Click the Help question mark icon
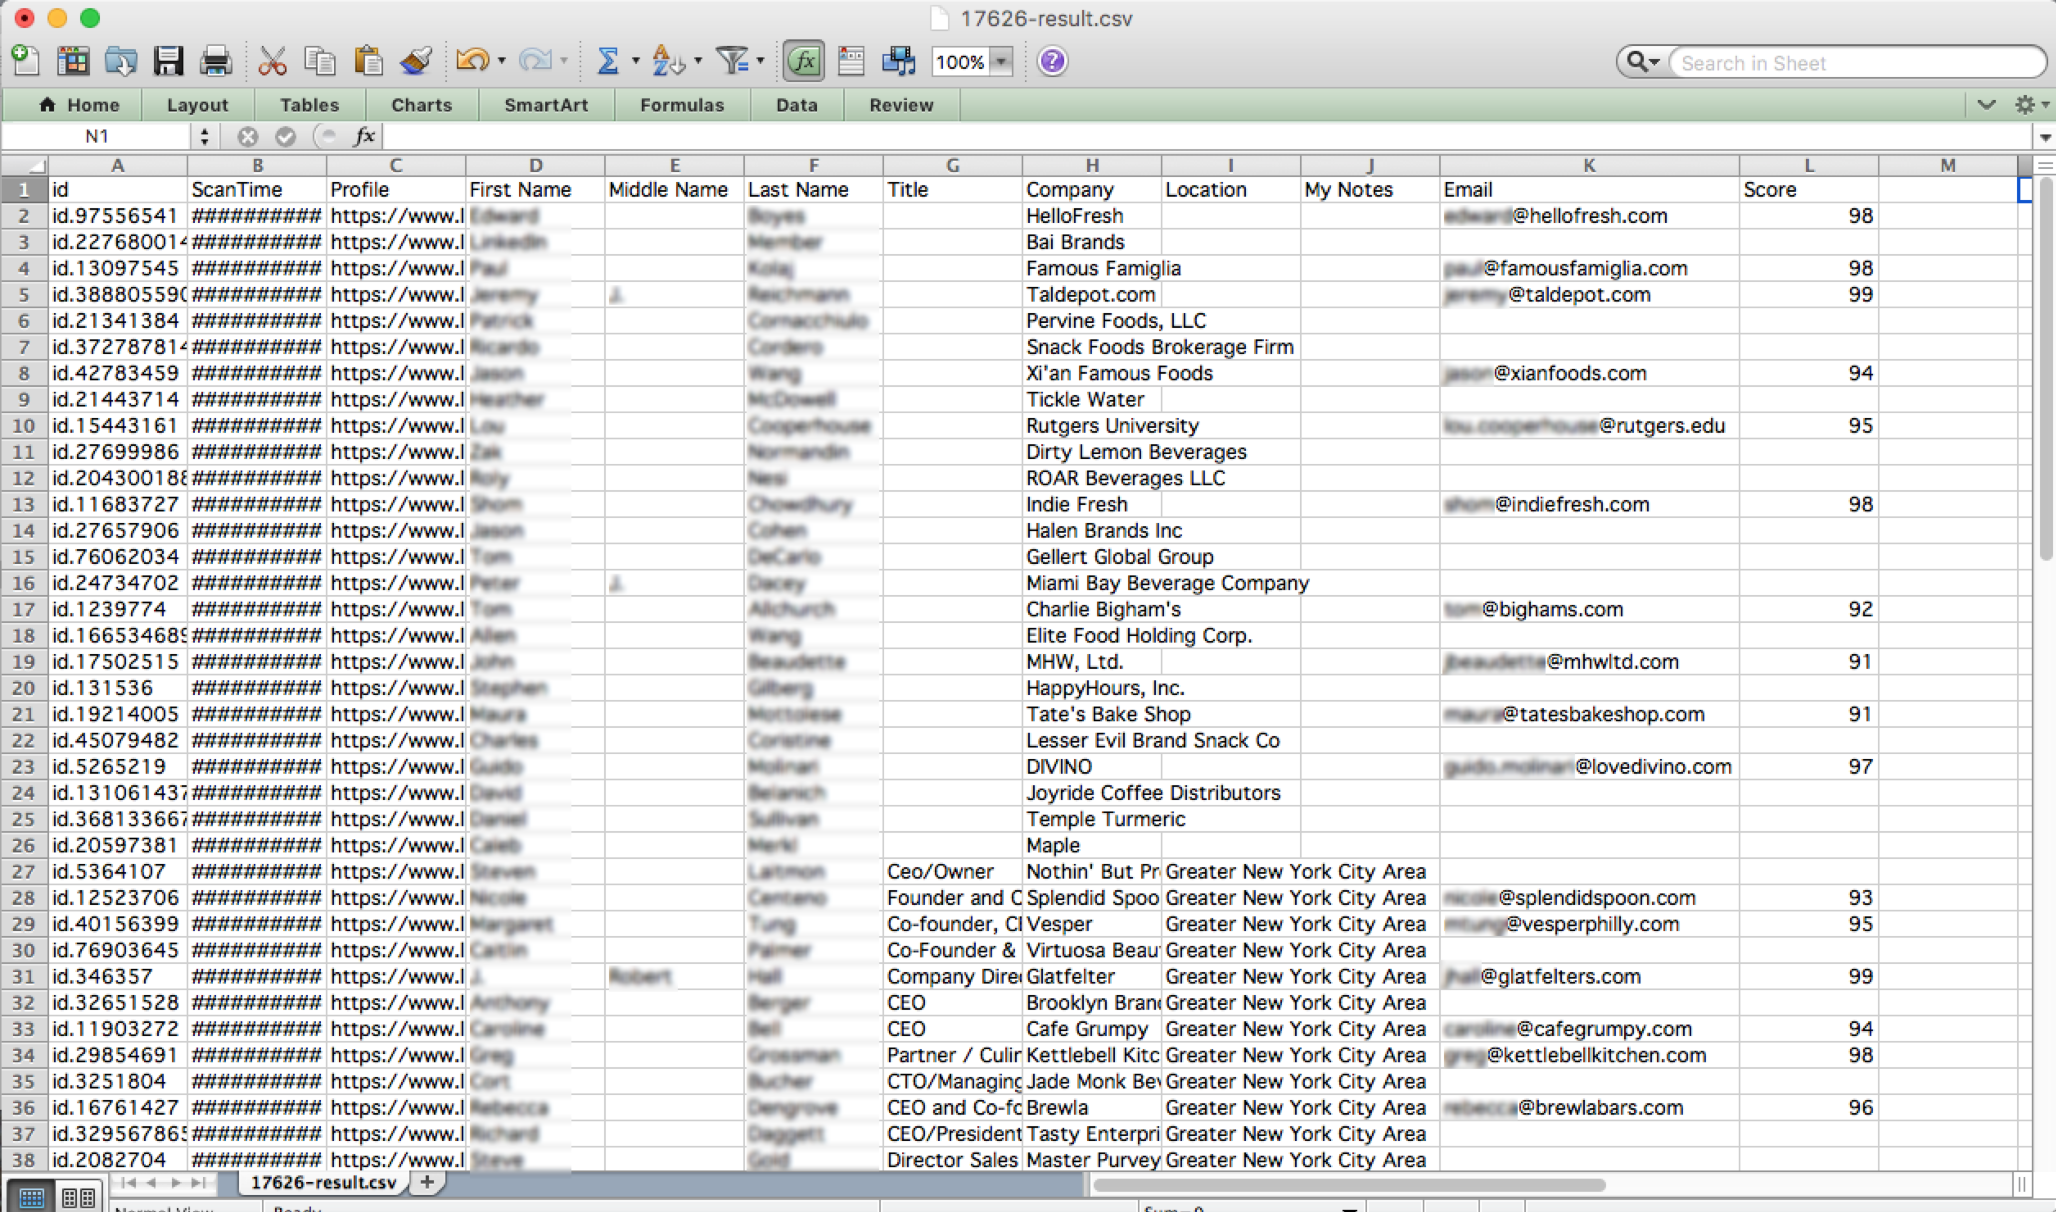This screenshot has height=1212, width=2056. pos(1051,60)
